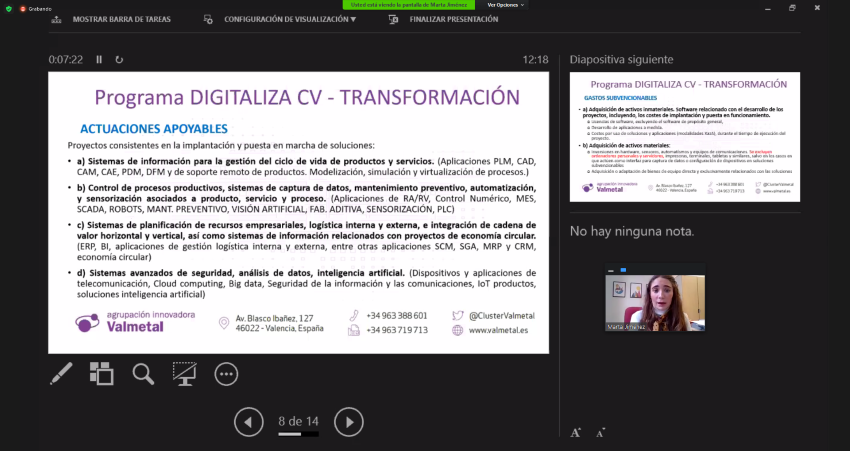Open the Ver Opciones dropdown
Screen dimensions: 850x451
[506, 5]
